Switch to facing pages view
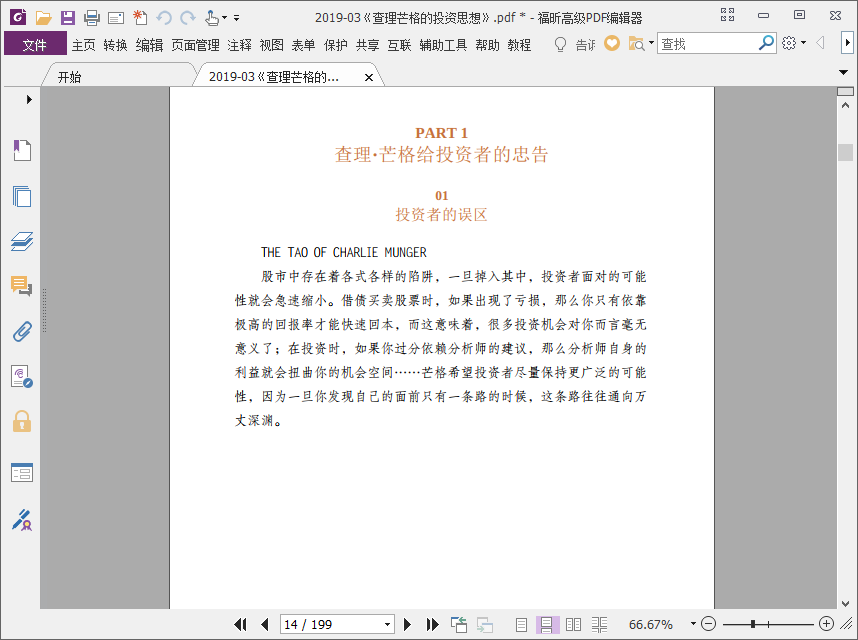 coord(573,624)
